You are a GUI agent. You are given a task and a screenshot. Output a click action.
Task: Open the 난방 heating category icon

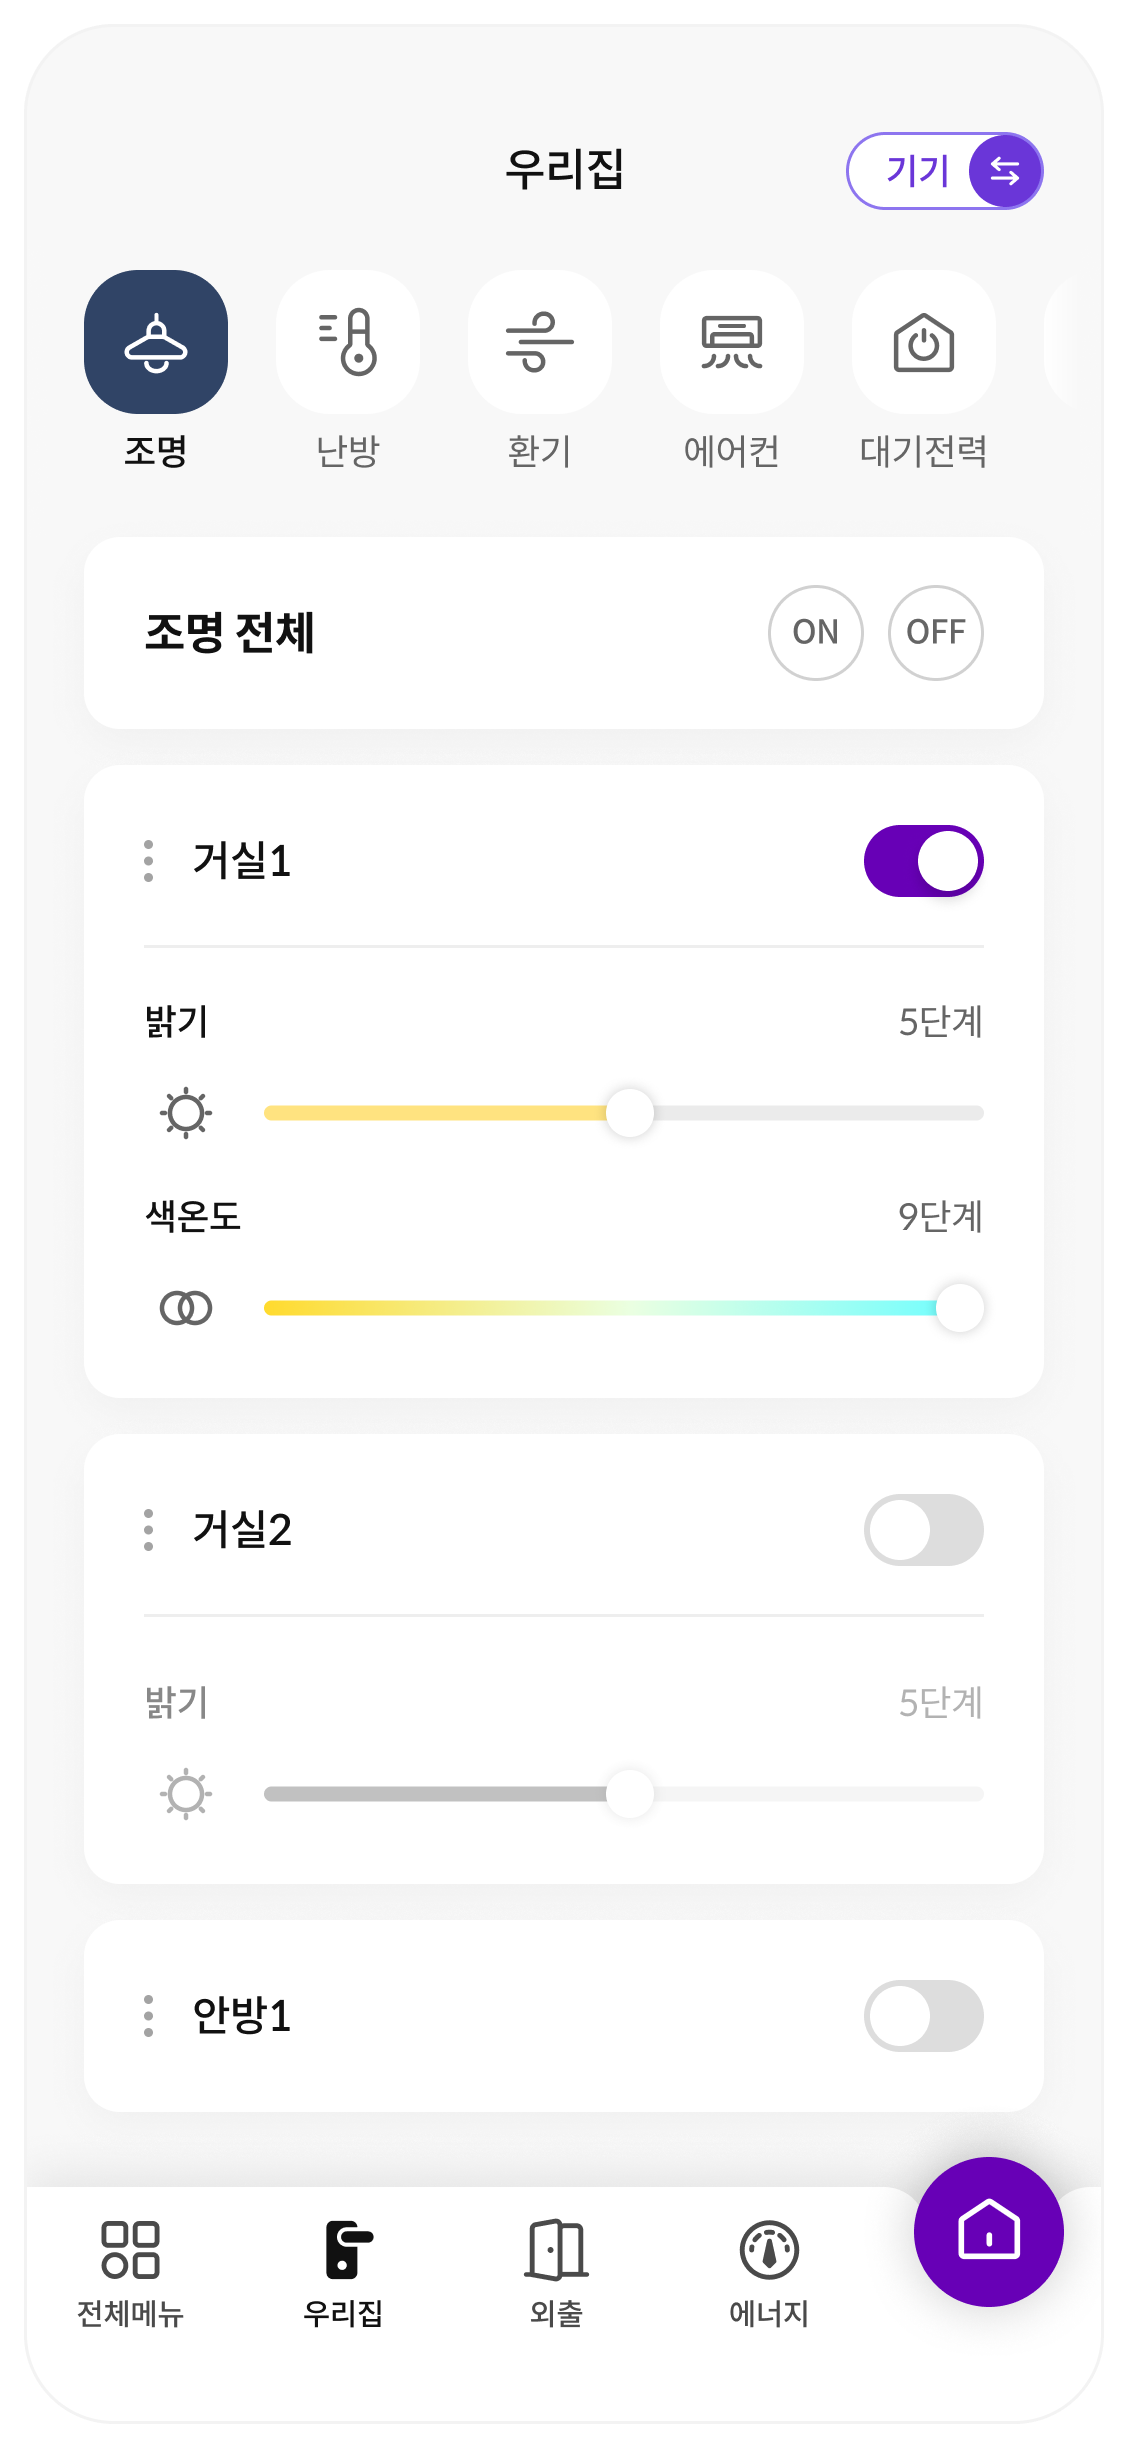348,342
